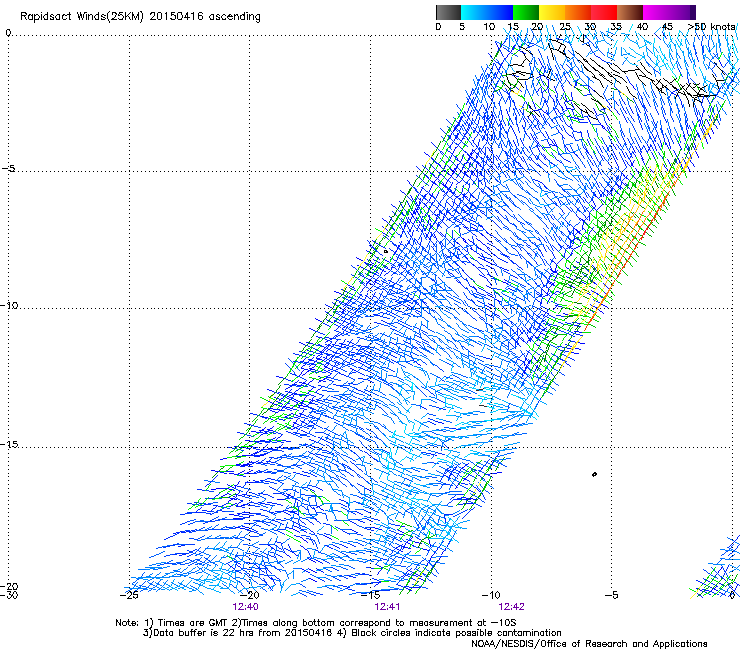Image resolution: width=740 pixels, height=650 pixels.
Task: Click the purple time label 12:41
Action: point(387,607)
